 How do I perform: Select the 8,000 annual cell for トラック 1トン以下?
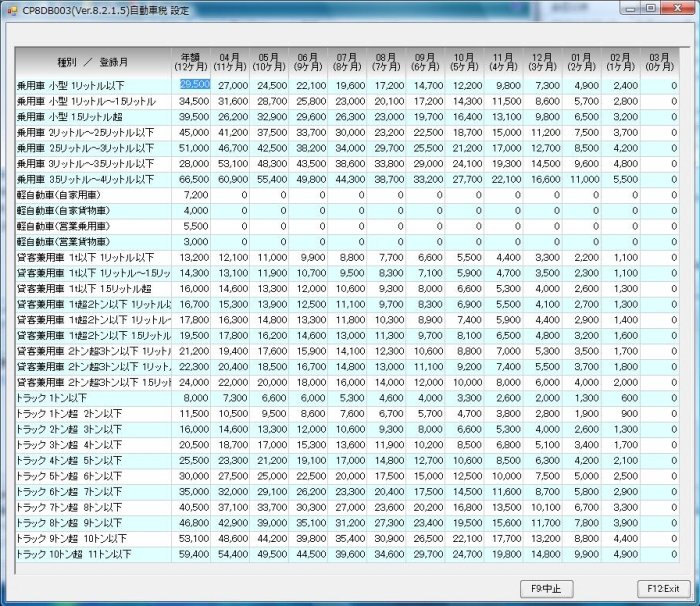(194, 397)
